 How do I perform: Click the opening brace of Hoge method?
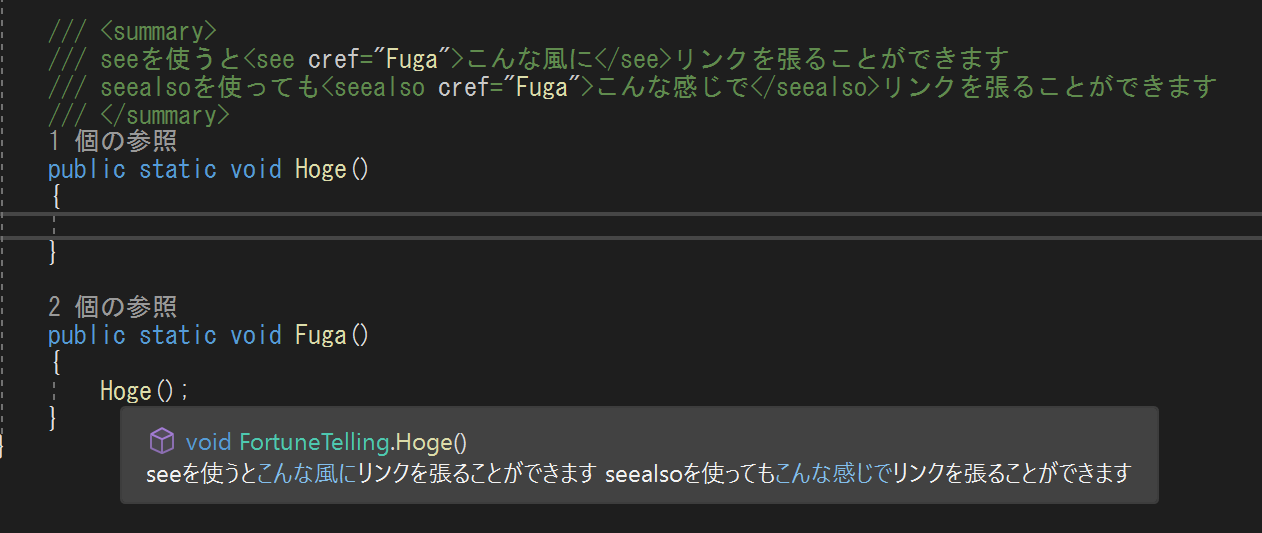click(x=55, y=196)
